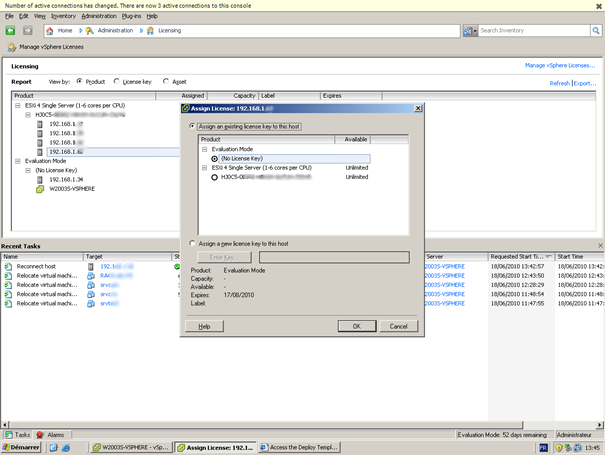Click the Licensing icon in breadcrumb
This screenshot has height=455, width=605.
(x=150, y=31)
